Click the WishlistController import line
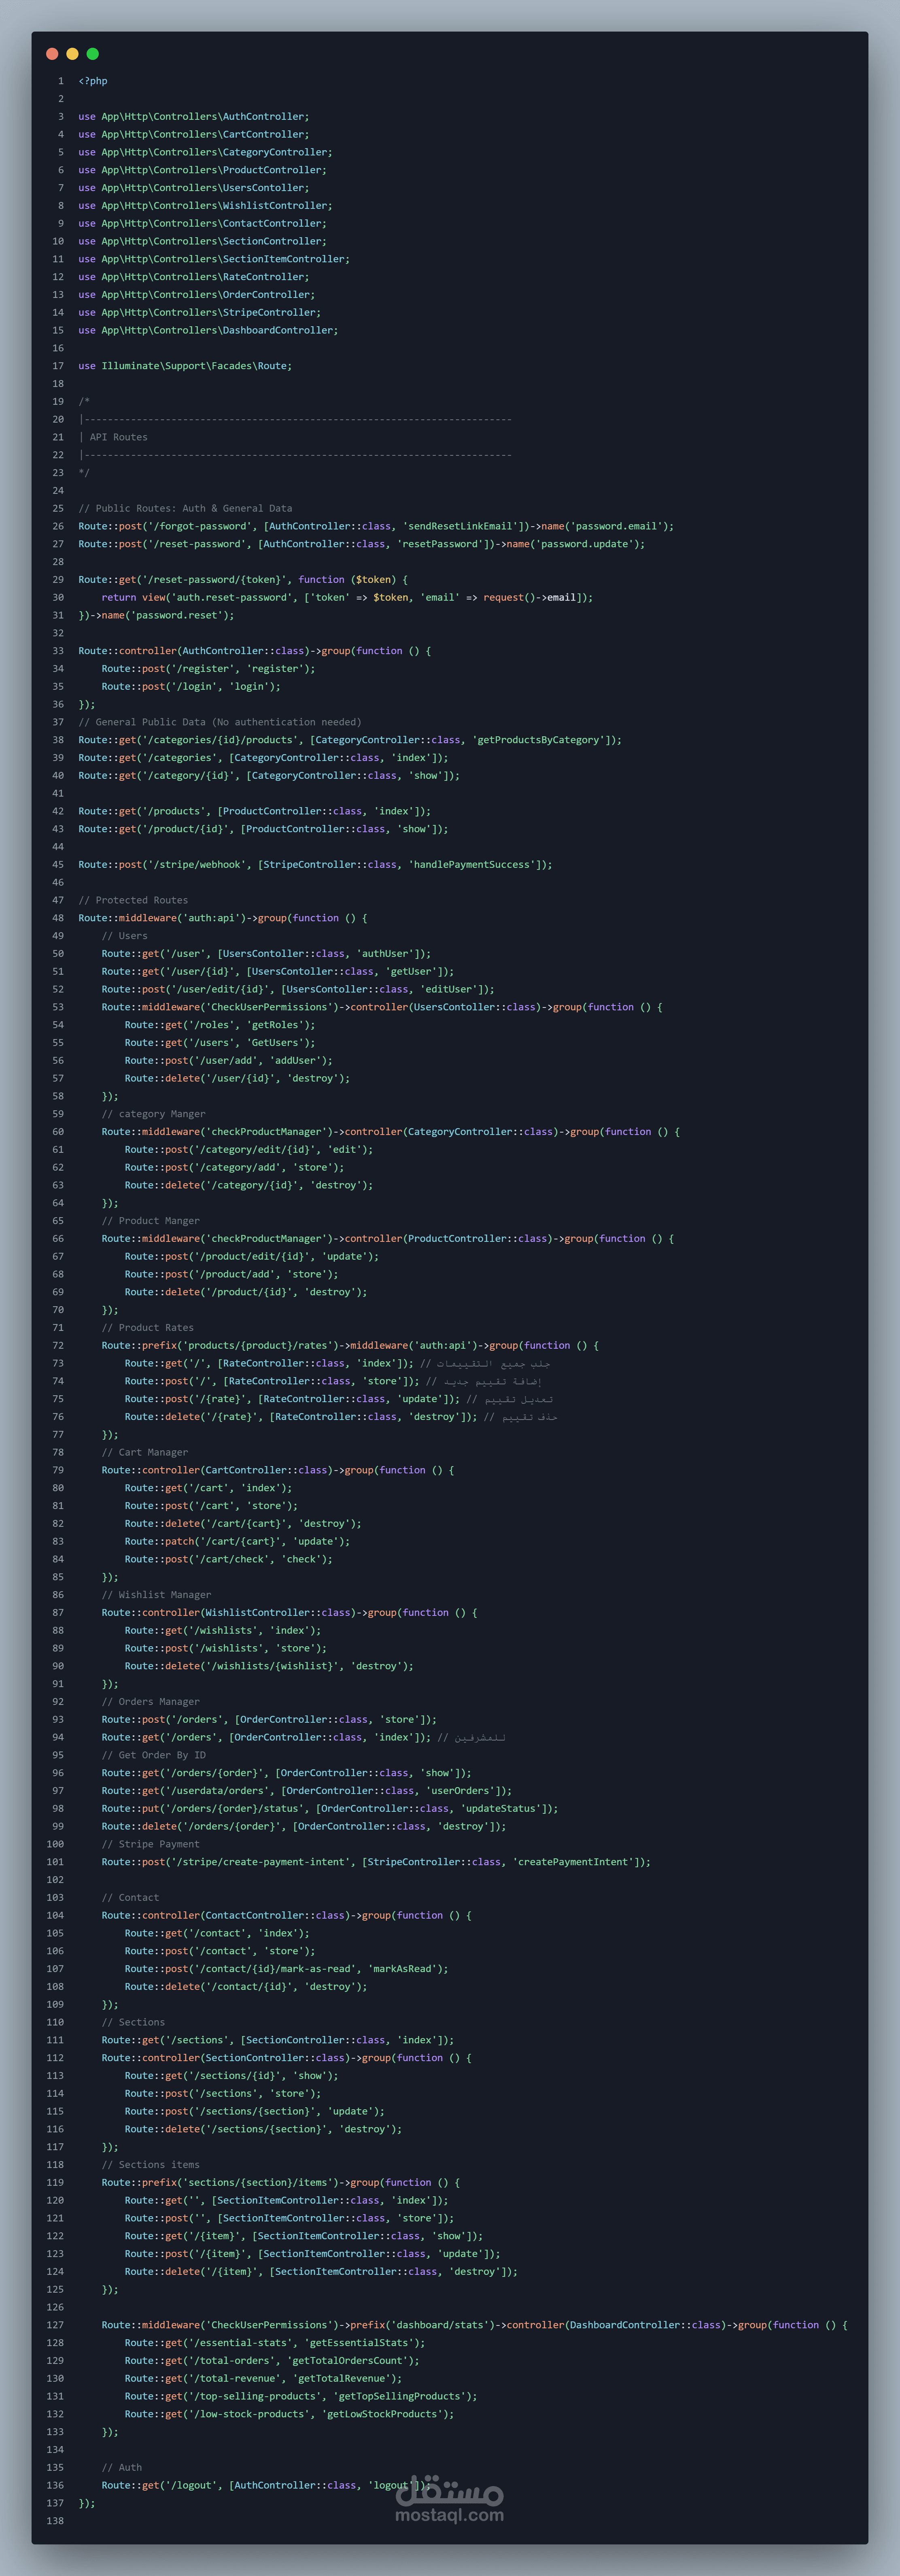Image resolution: width=900 pixels, height=2576 pixels. click(x=205, y=206)
